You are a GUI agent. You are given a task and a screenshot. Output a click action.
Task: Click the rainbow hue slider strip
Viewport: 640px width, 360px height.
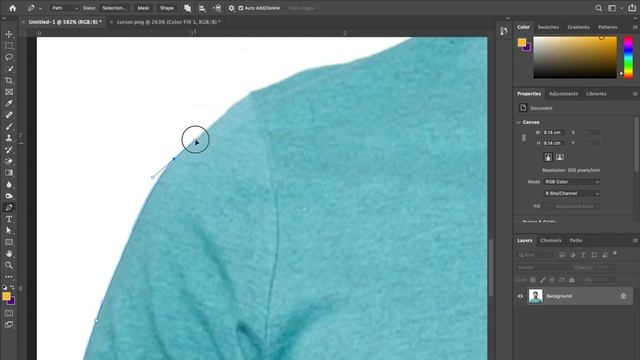point(628,57)
